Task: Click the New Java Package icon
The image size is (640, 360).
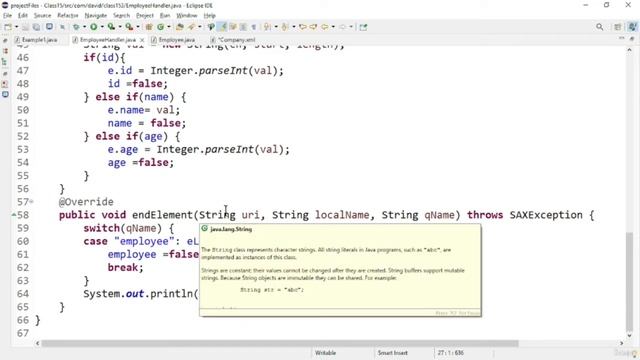Action: (149, 27)
